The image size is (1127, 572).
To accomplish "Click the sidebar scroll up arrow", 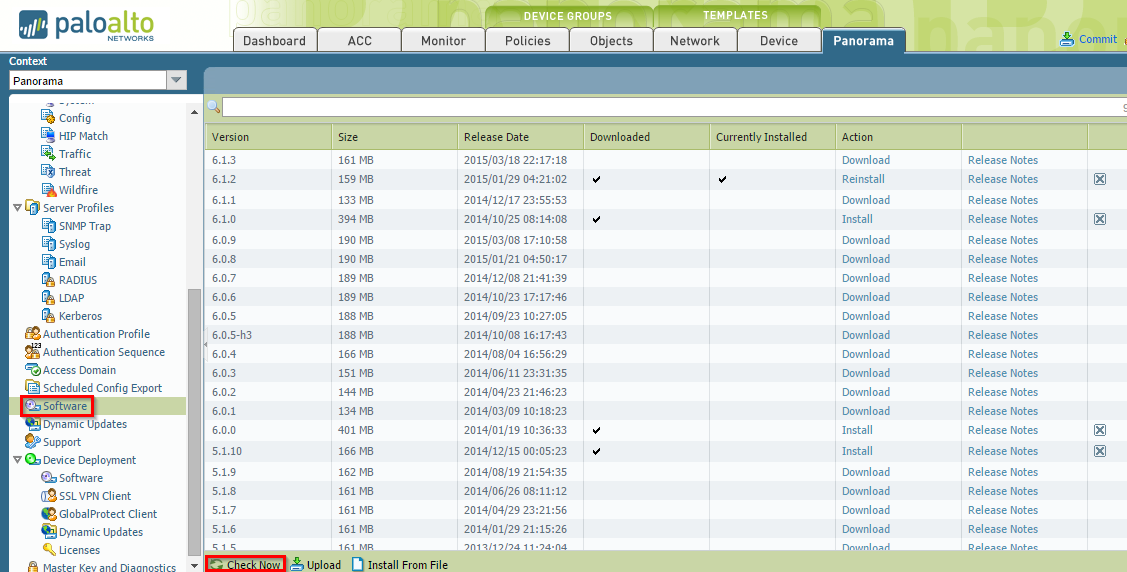I will pyautogui.click(x=194, y=112).
